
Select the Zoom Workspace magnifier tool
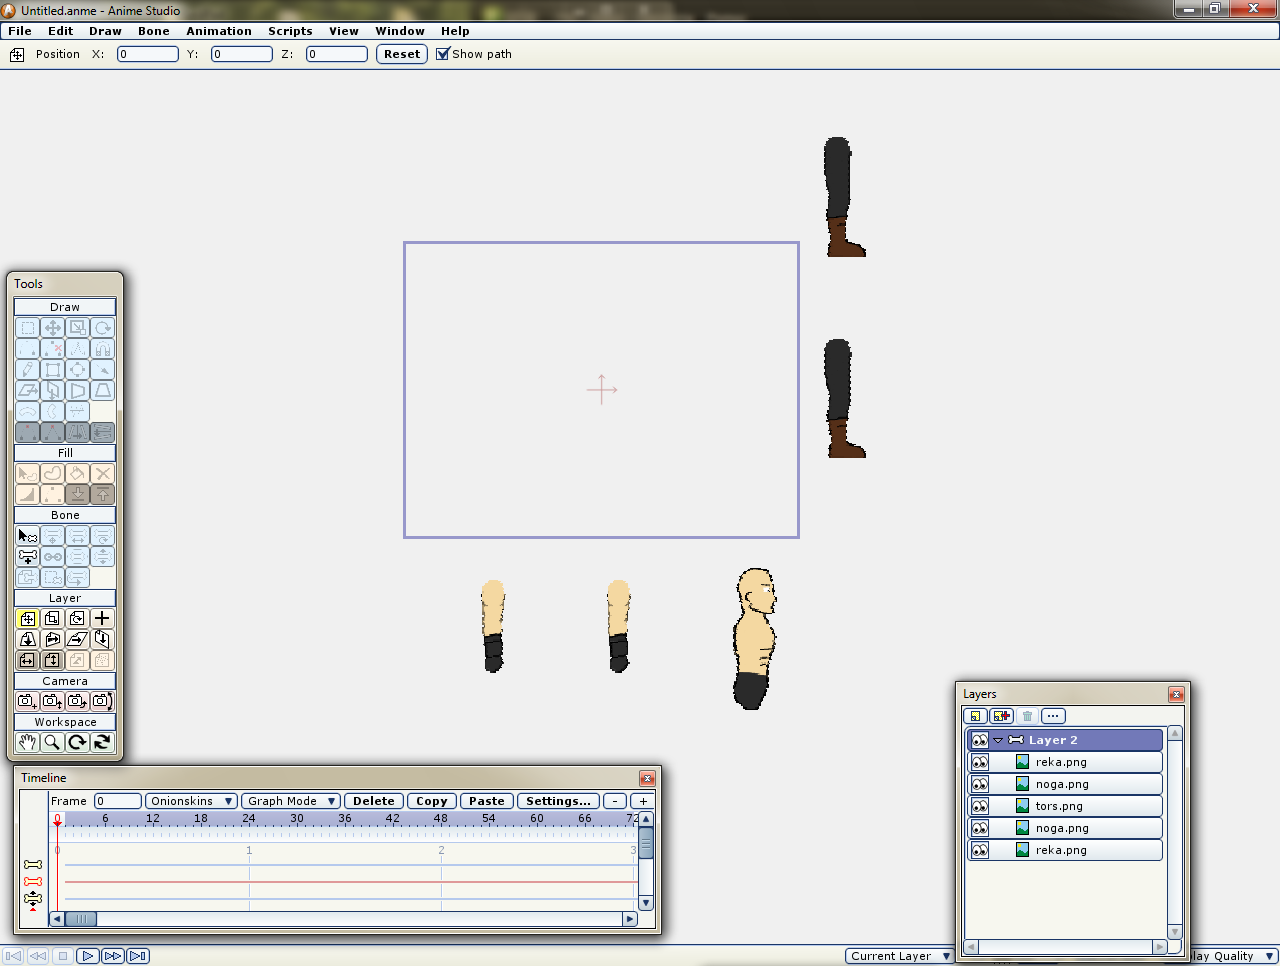click(52, 742)
